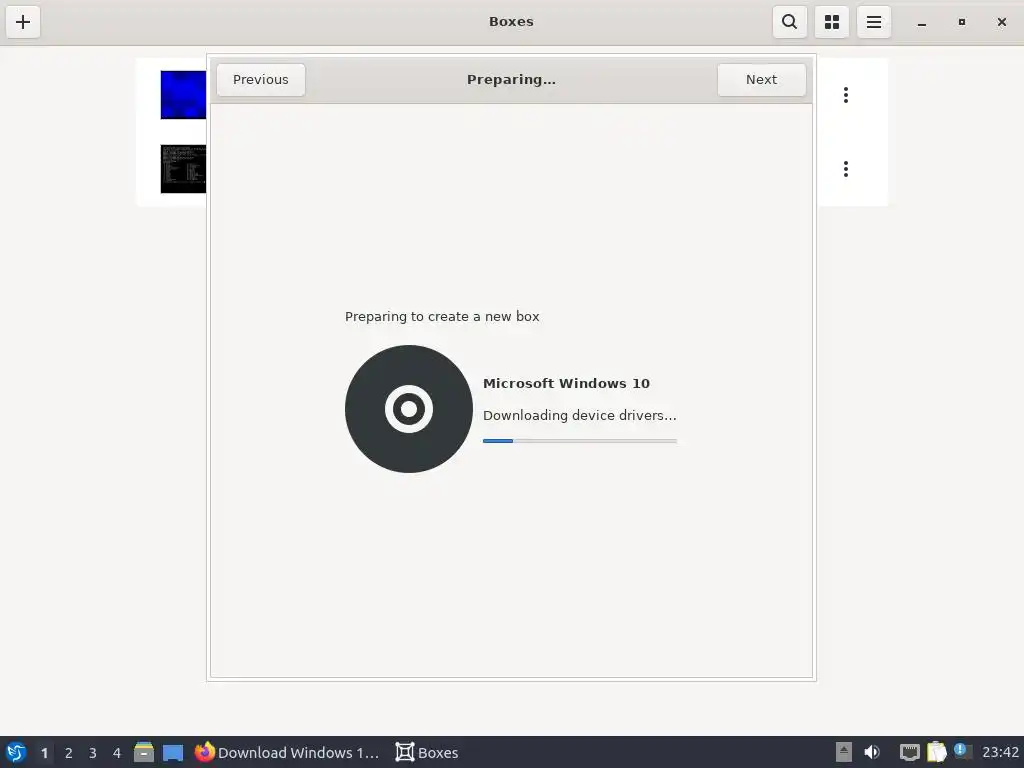Switch to workspace 2
The image size is (1024, 768).
click(69, 753)
